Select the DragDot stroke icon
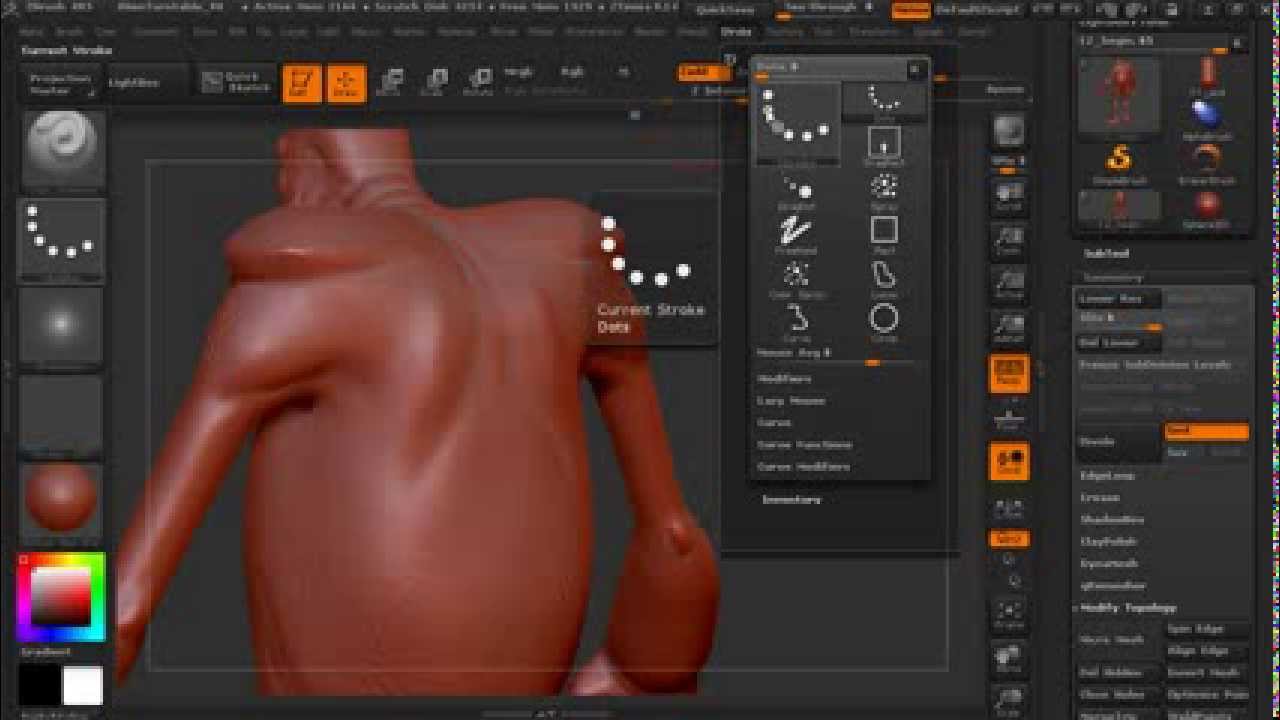This screenshot has width=1280, height=720. coord(797,191)
